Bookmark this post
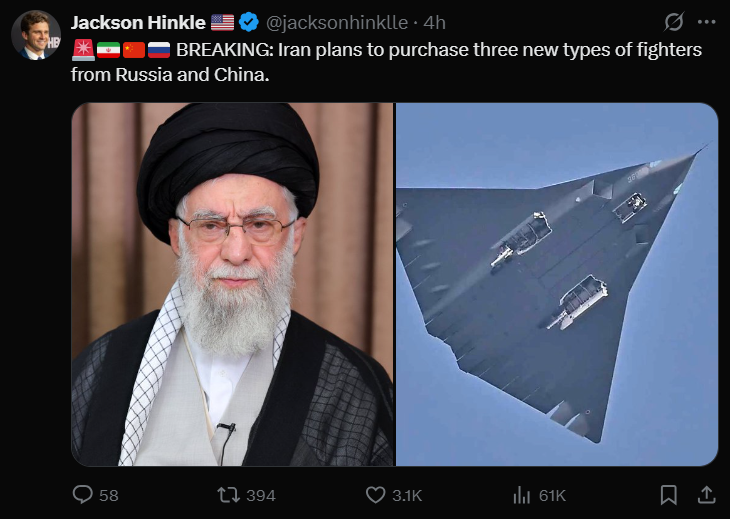 [x=669, y=495]
